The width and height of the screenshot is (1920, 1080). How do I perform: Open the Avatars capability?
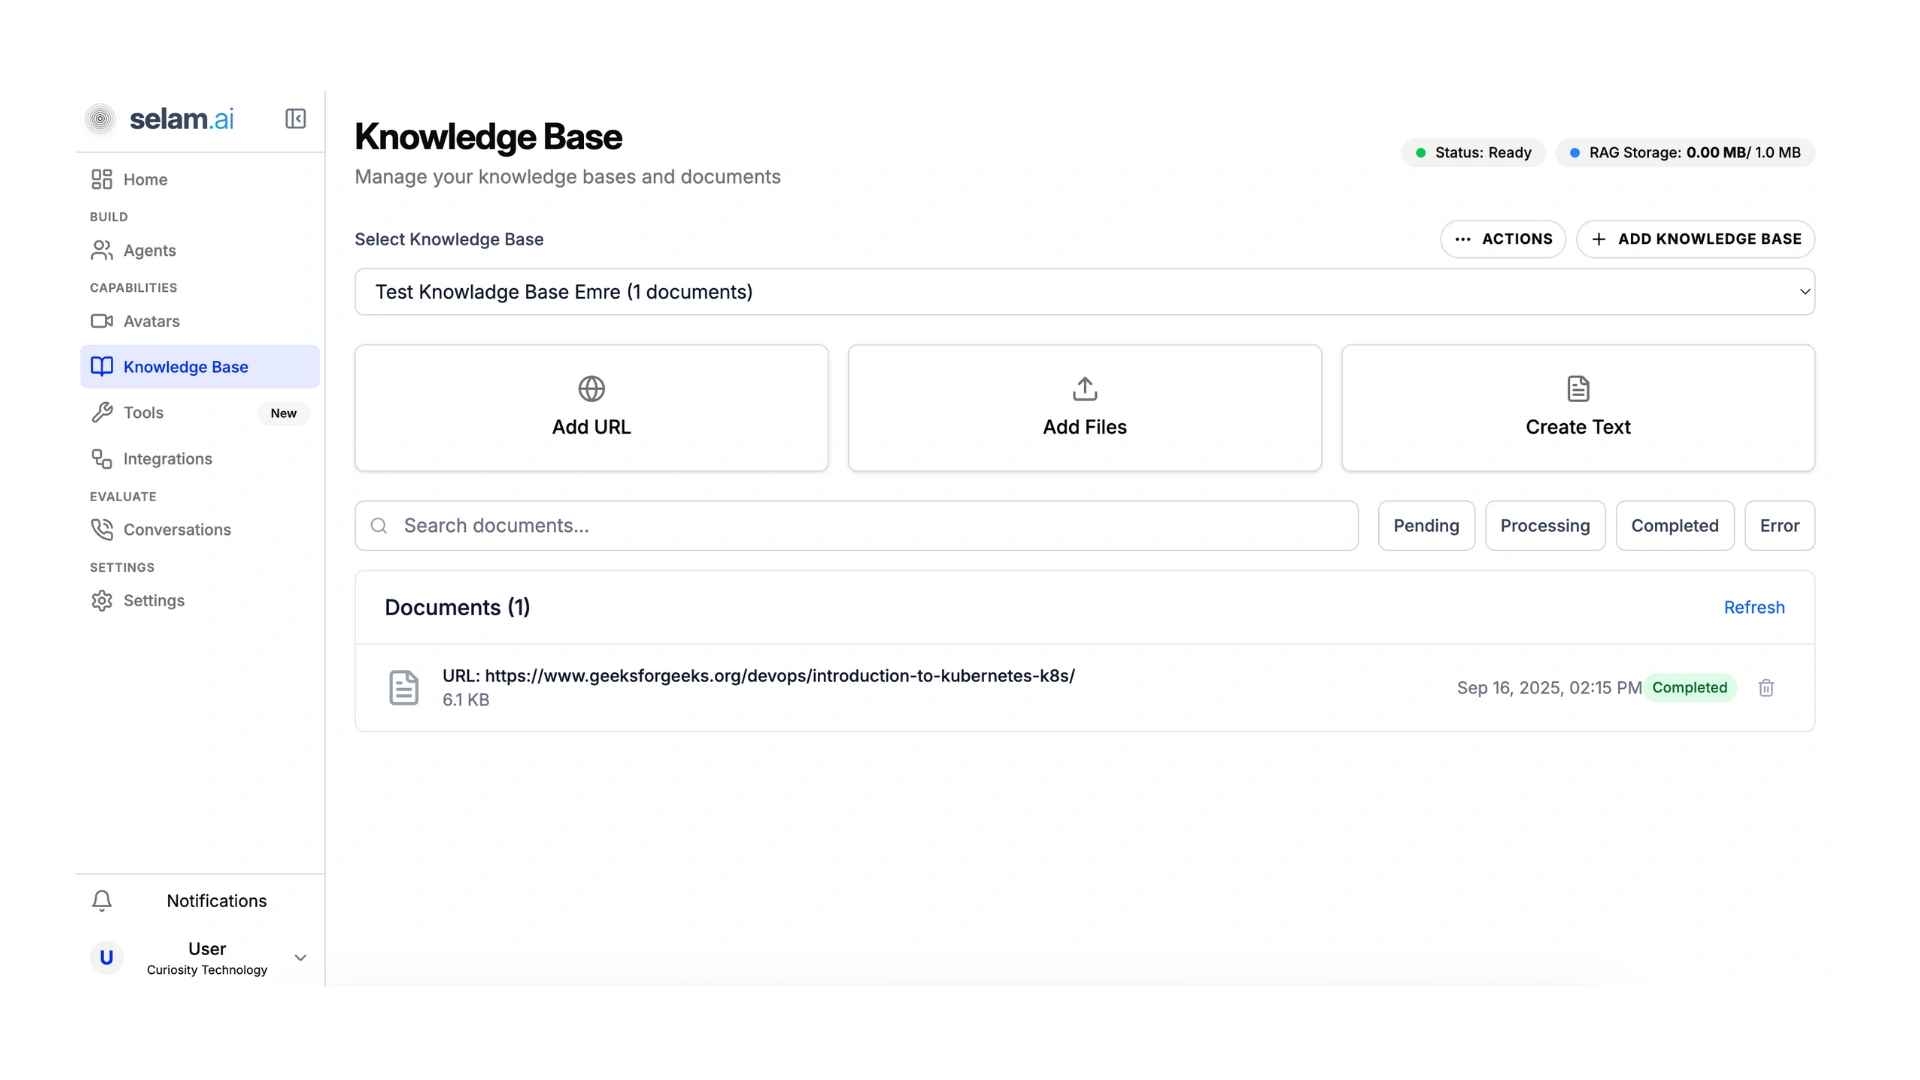(151, 321)
